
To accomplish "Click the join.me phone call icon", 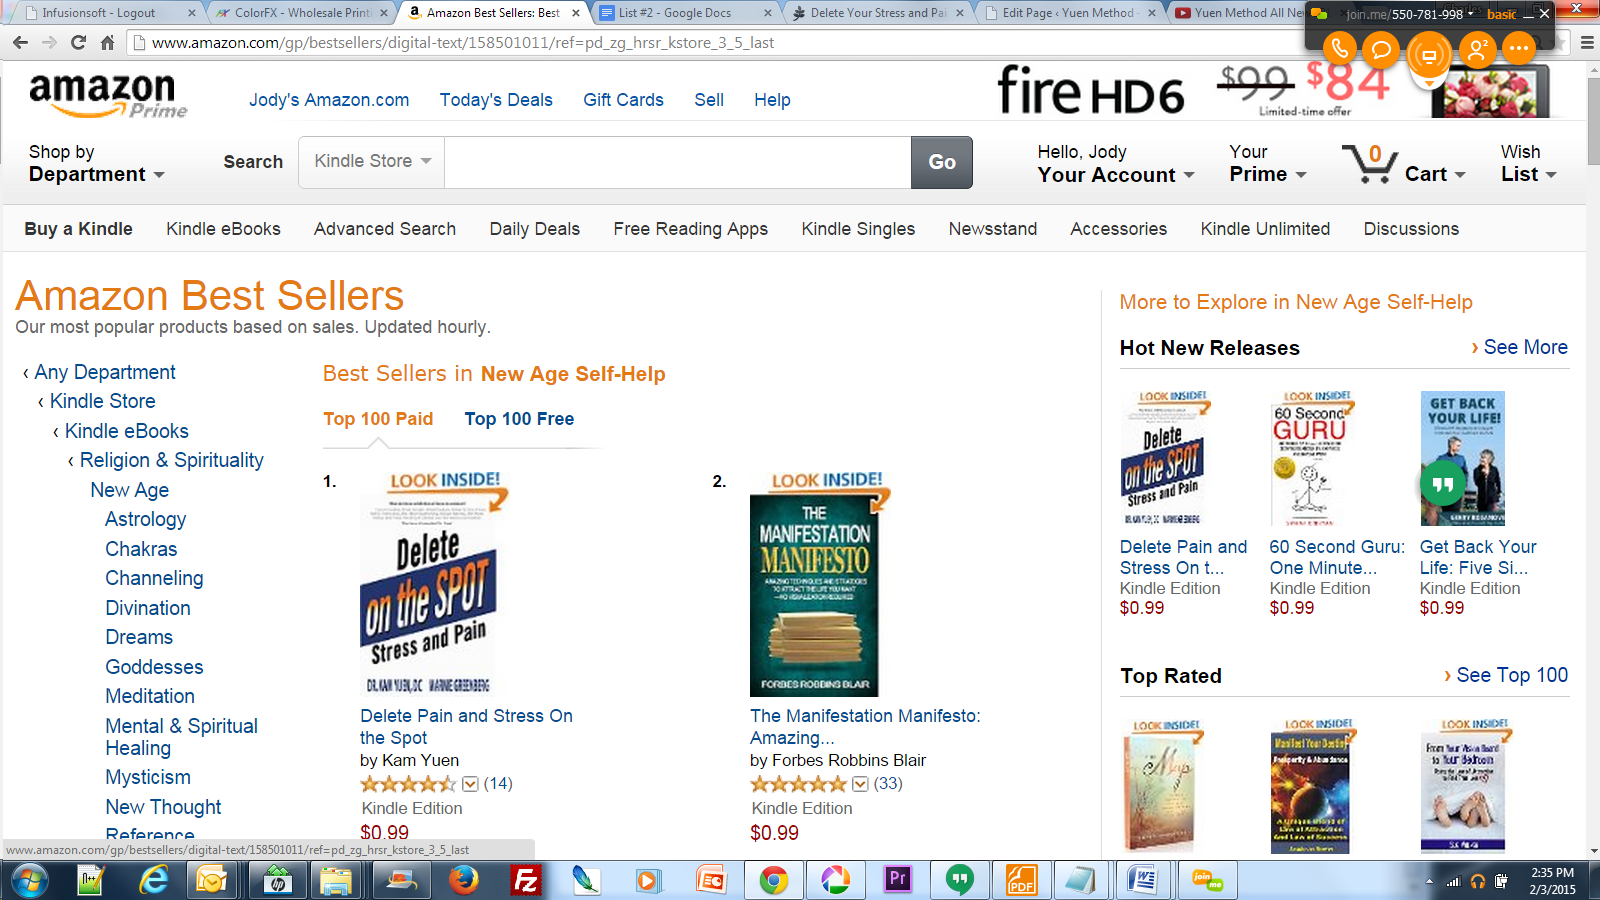I will point(1339,49).
